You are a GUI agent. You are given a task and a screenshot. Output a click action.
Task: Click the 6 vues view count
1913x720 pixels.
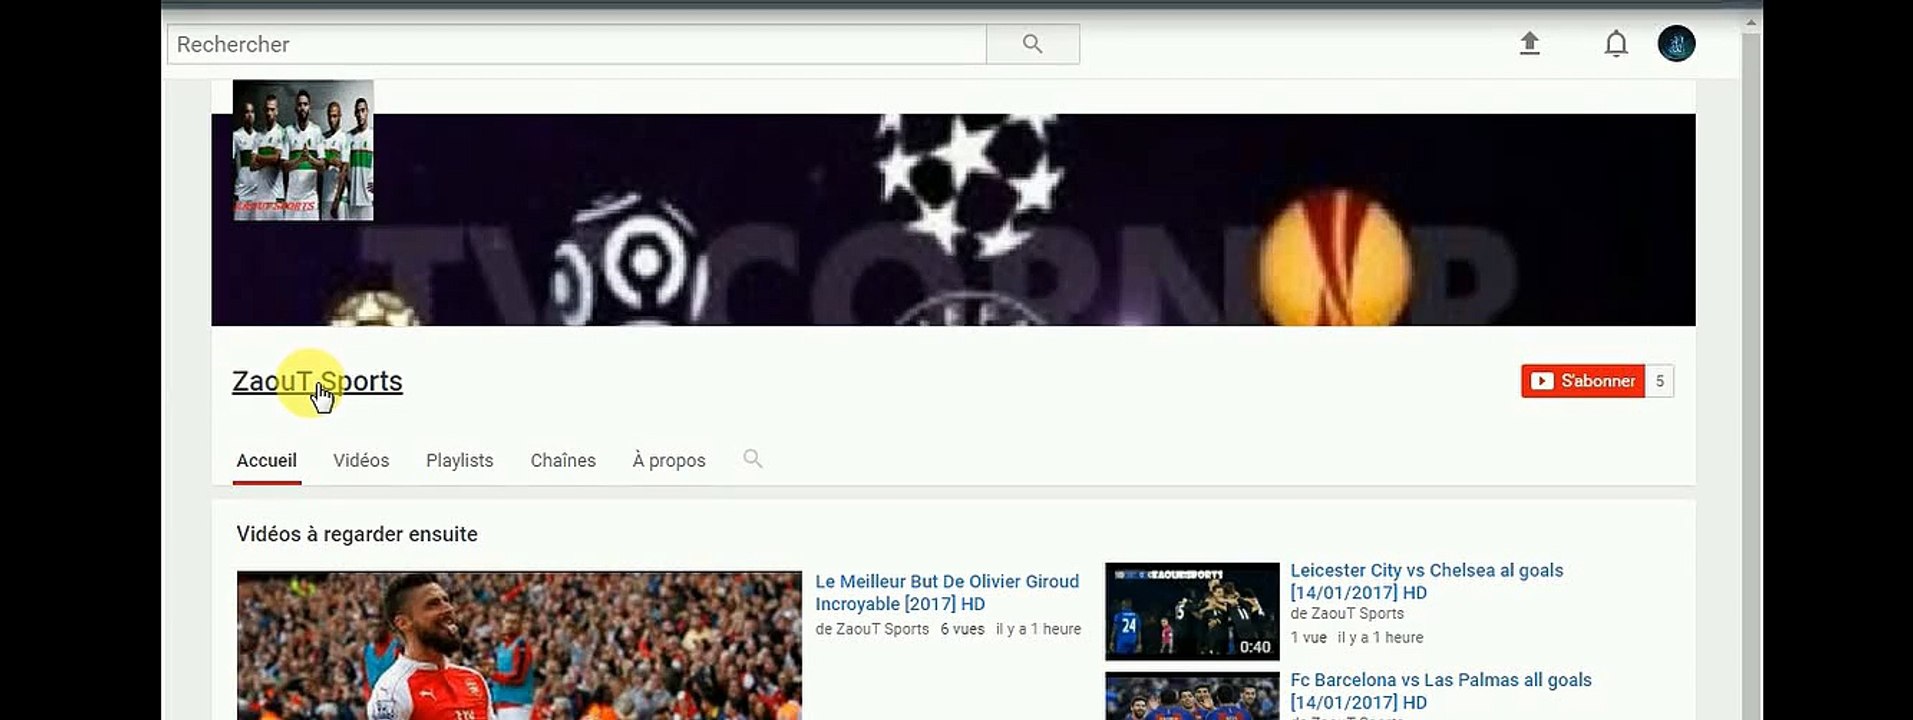[962, 629]
